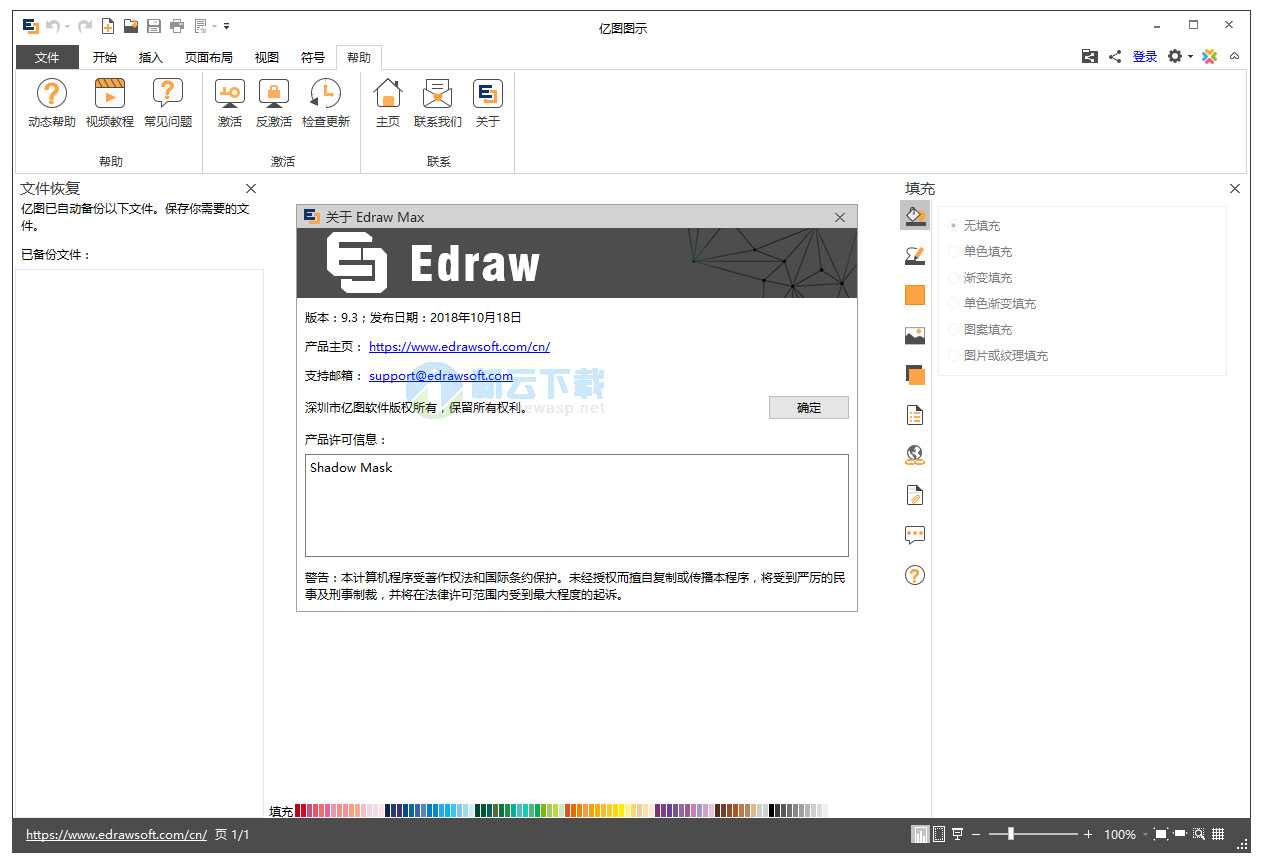Image resolution: width=1262 pixels, height=863 pixels.
Task: Select the pattern fill (图案填充) radio button
Action: point(954,330)
